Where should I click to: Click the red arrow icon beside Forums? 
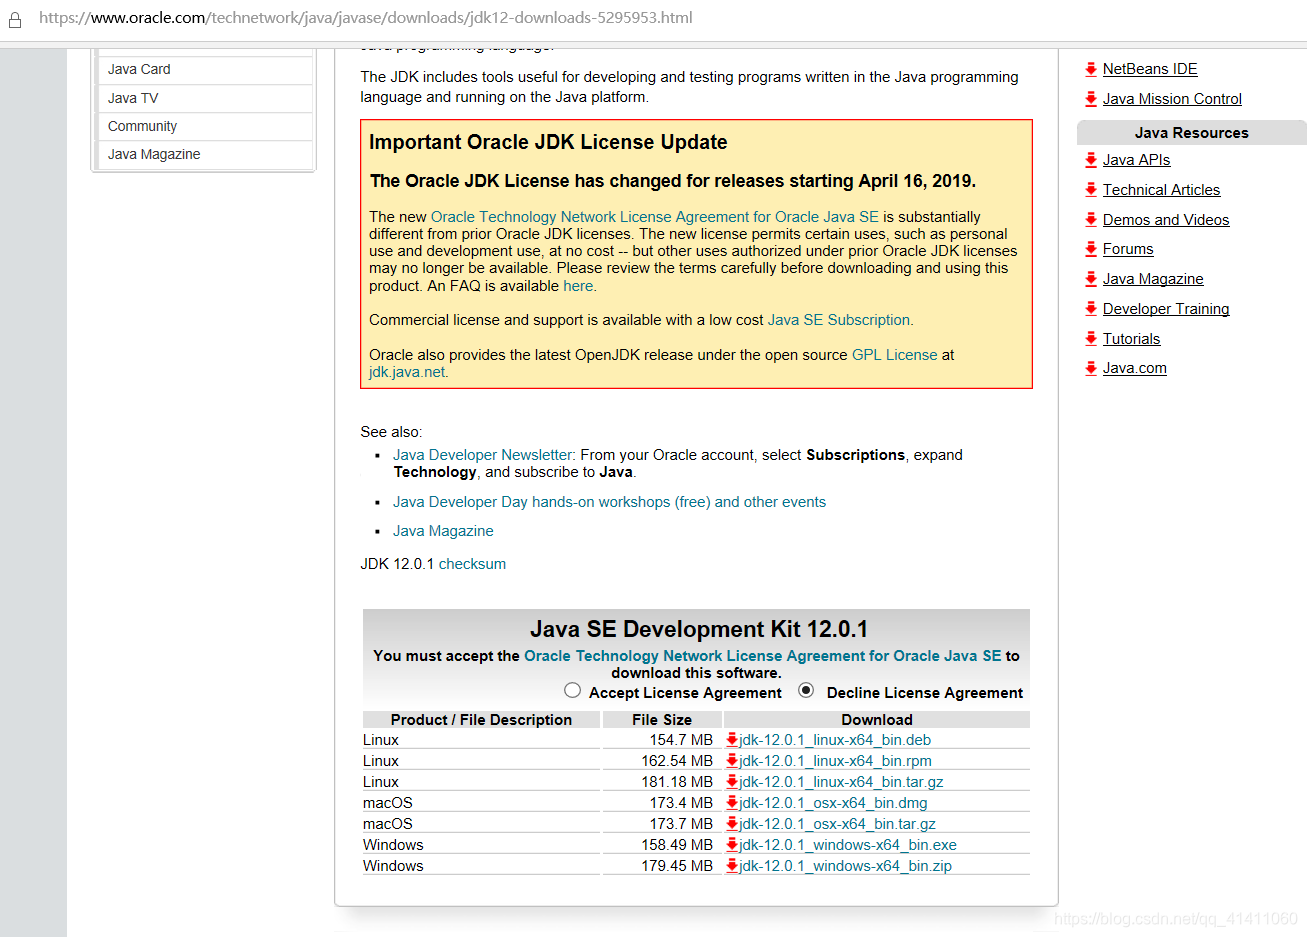[x=1091, y=249]
